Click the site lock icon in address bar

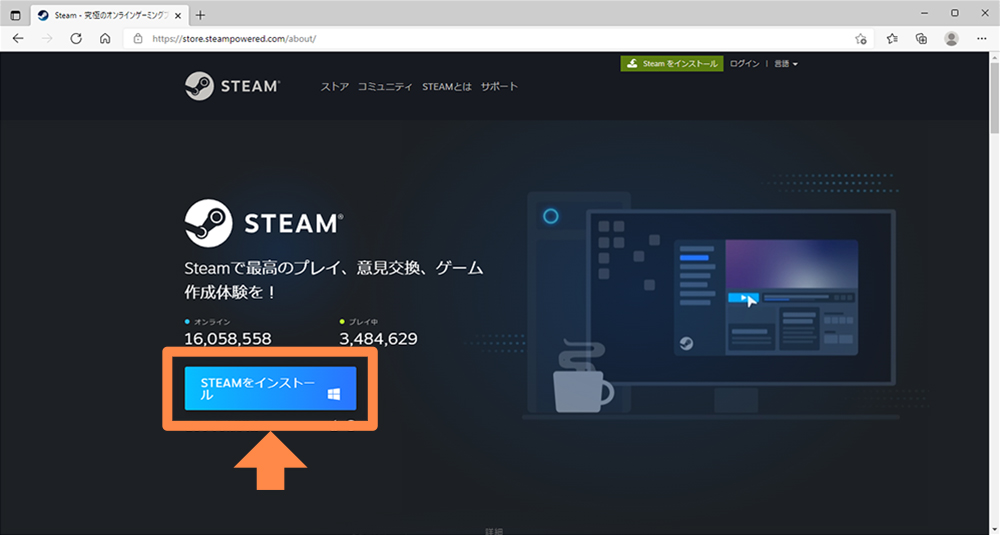(x=139, y=39)
